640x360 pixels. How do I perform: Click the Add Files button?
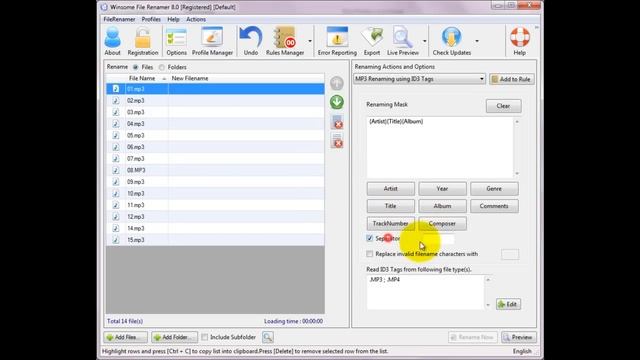click(125, 337)
